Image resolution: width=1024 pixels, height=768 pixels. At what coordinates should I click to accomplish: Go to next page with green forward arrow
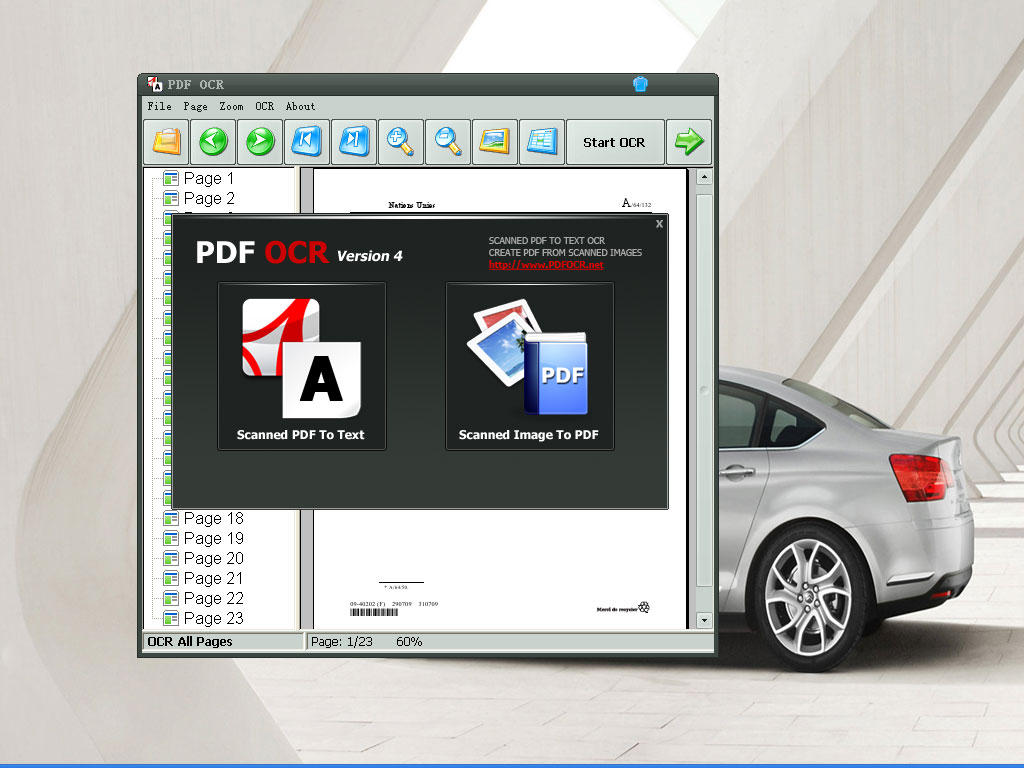[x=260, y=142]
